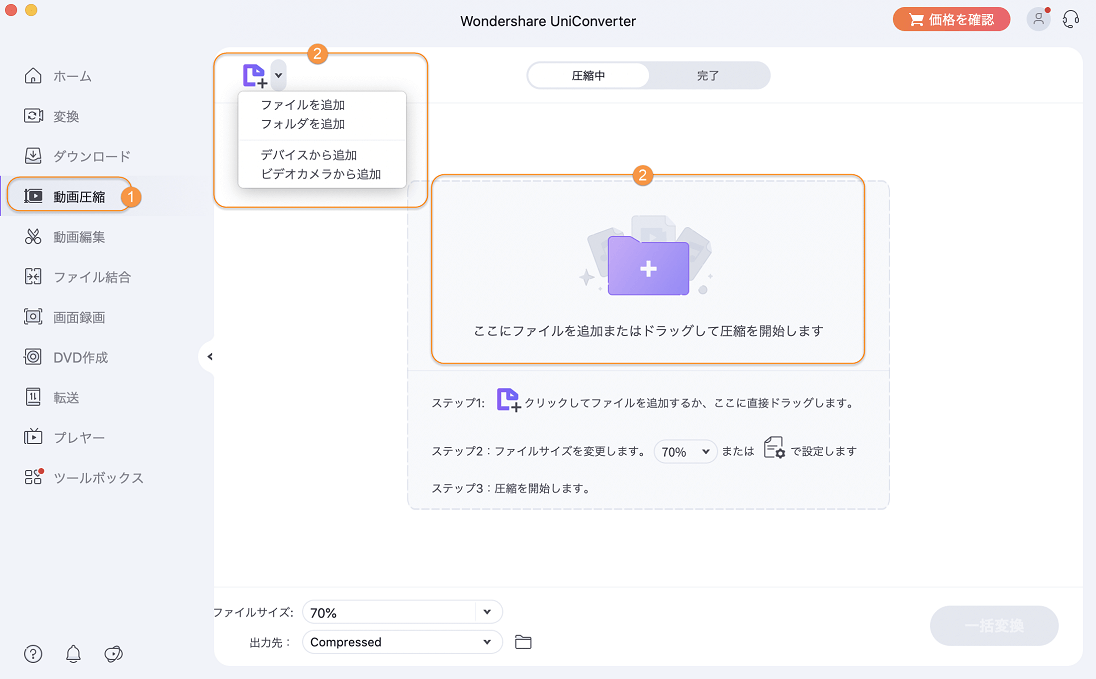Click the add file icon in toolbar
Viewport: 1096px width, 679px height.
(x=254, y=76)
